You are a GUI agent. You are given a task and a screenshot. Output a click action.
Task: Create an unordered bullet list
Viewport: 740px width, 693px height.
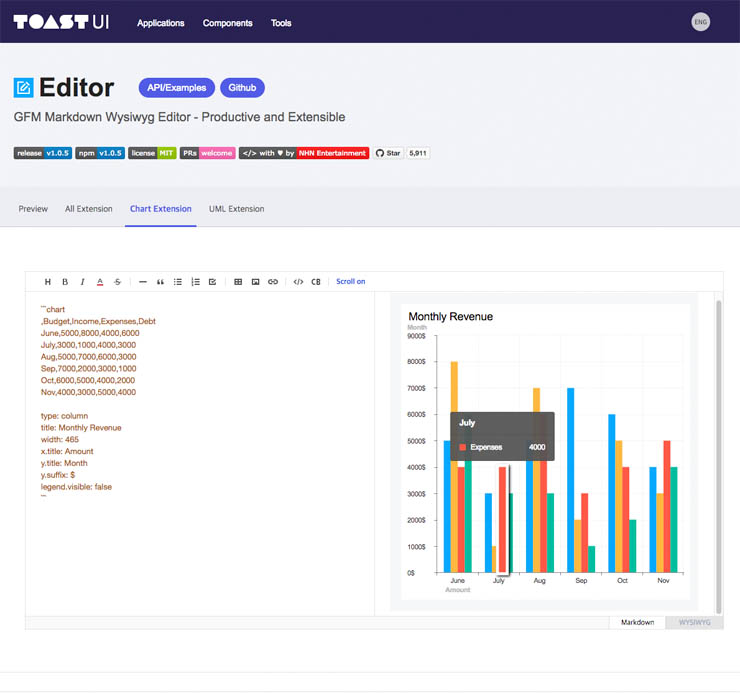[x=178, y=282]
